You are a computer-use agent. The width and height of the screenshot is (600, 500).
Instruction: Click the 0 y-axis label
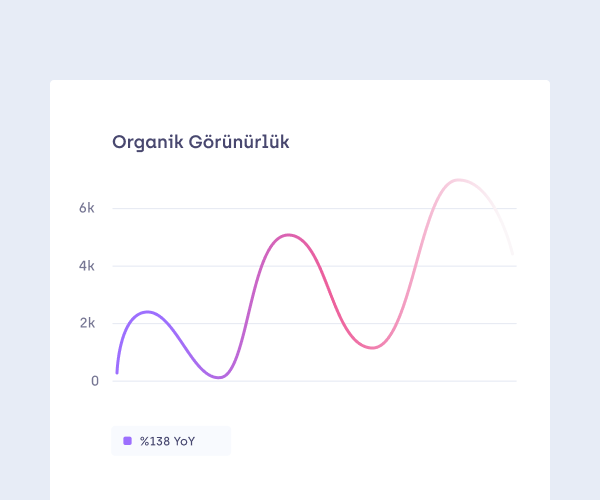pos(95,381)
